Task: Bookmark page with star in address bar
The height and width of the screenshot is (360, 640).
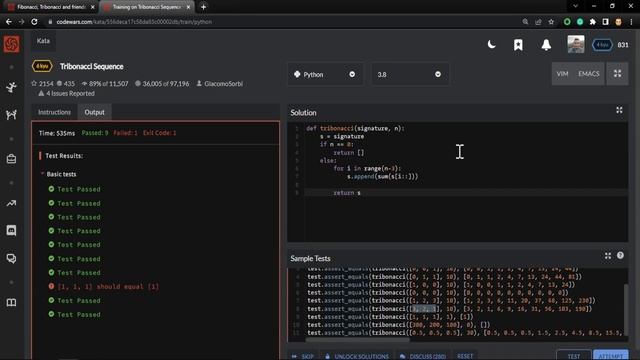Action: 551,22
